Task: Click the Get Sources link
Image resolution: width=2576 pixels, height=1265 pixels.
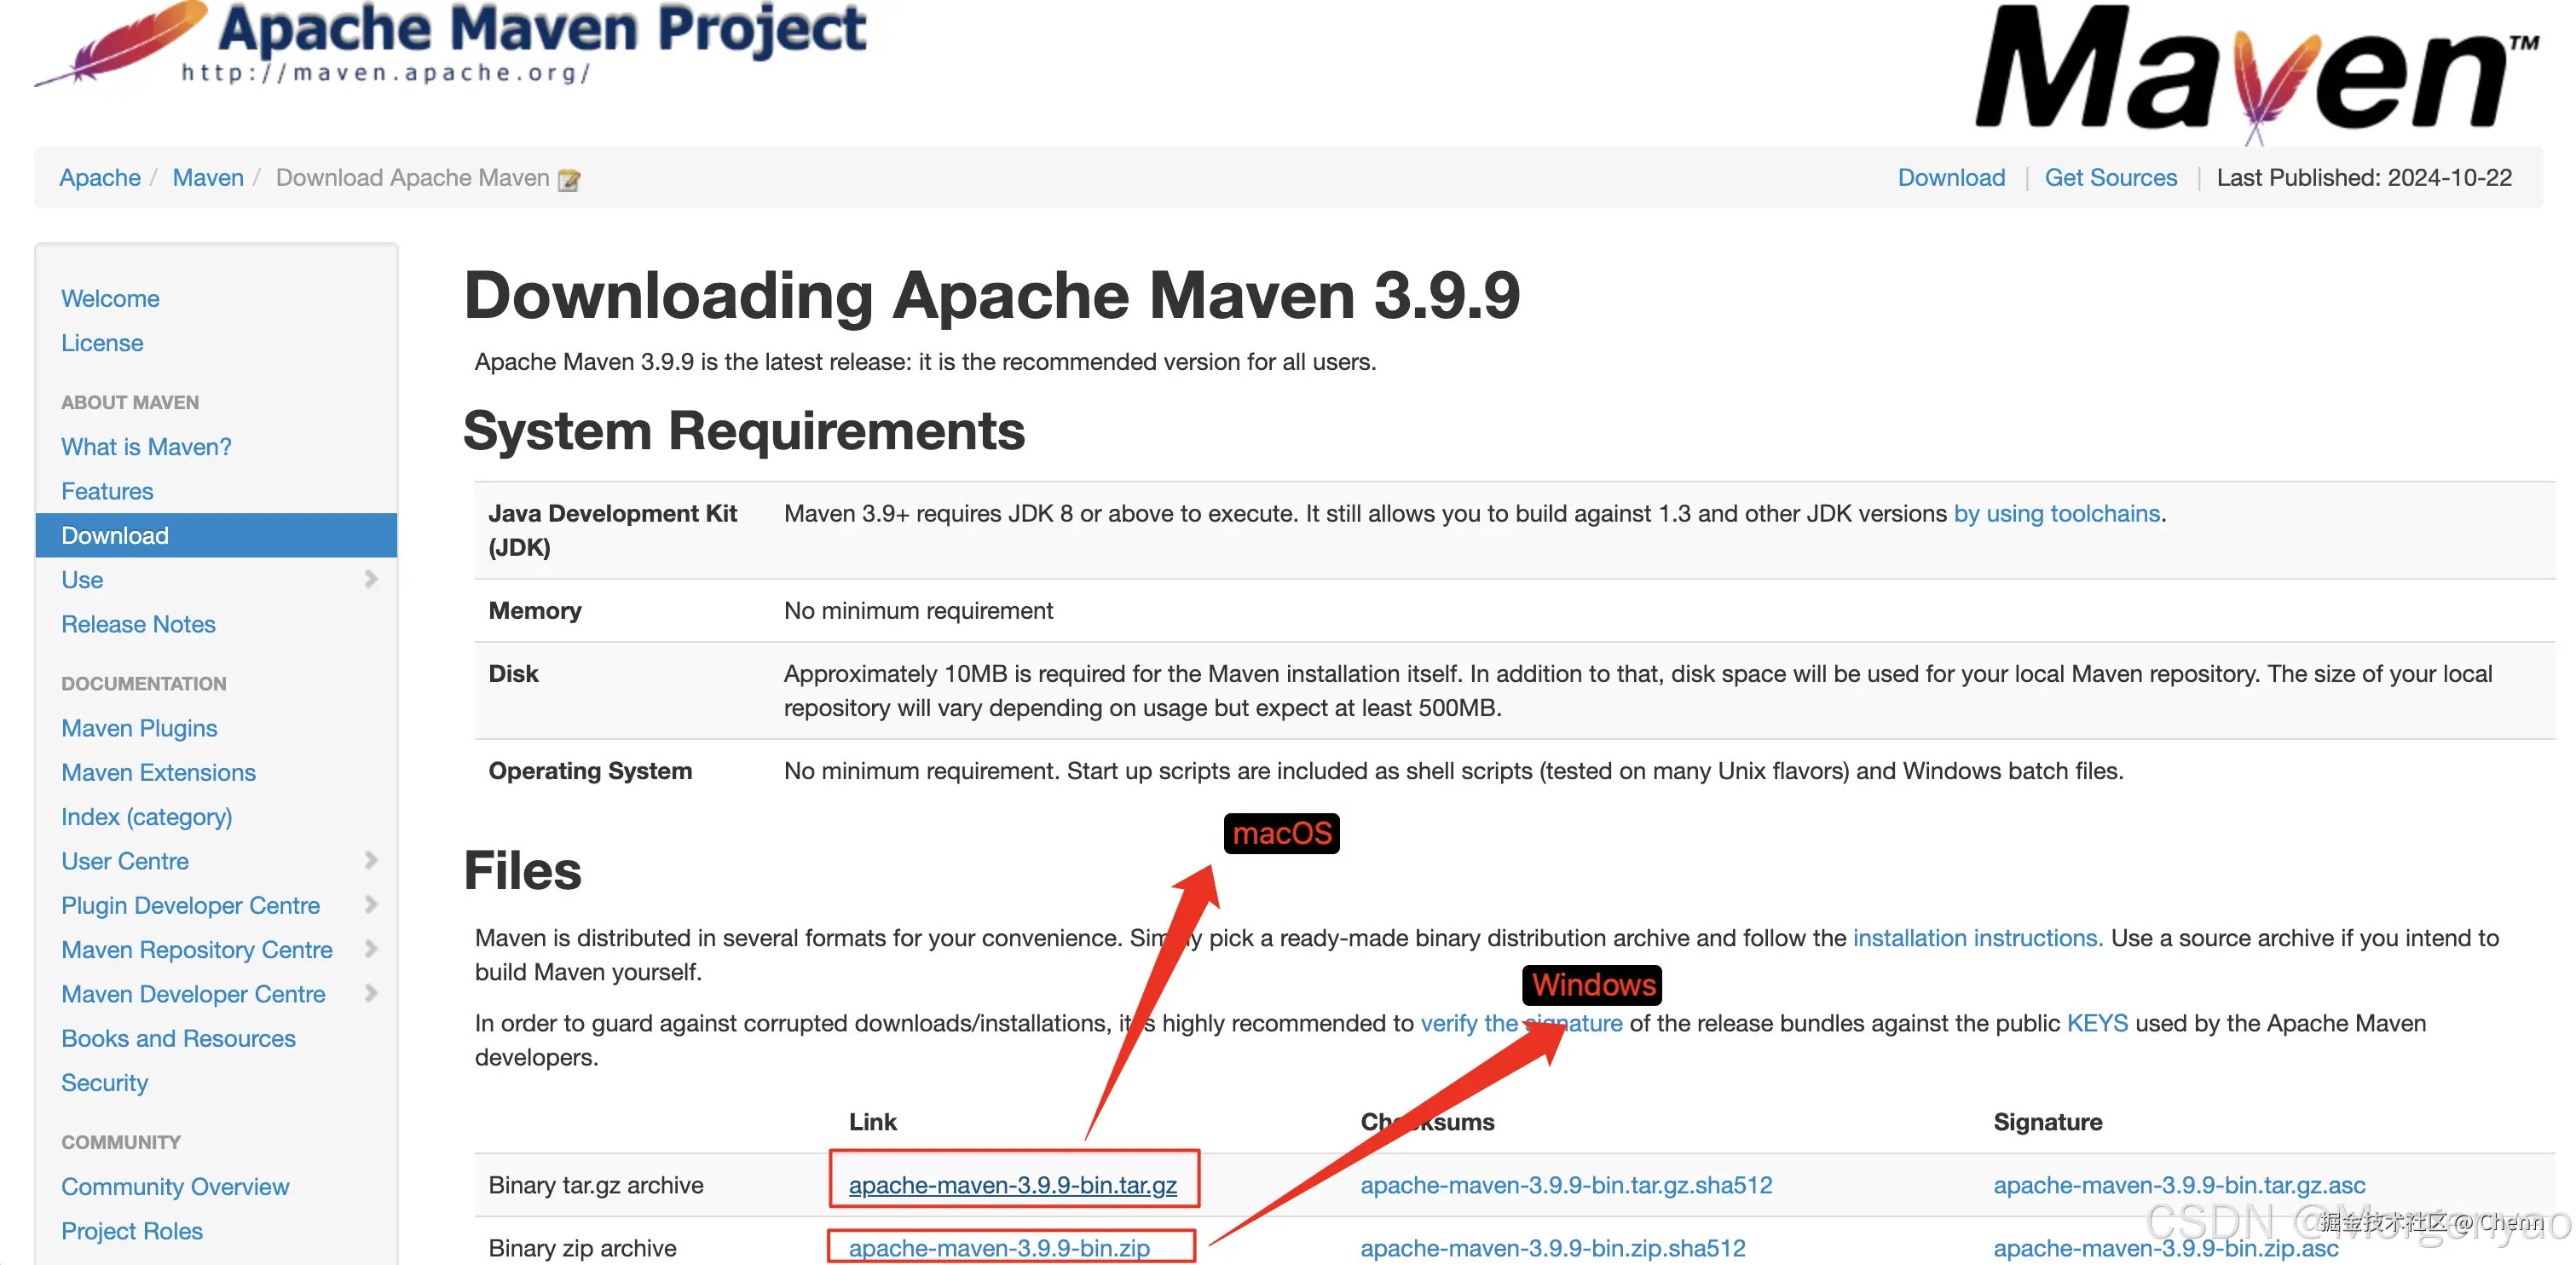Action: 2109,177
